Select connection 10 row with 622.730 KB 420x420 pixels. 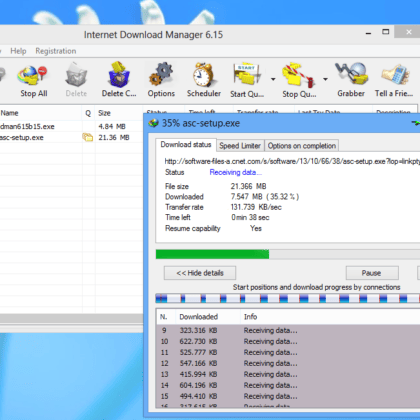click(x=288, y=341)
